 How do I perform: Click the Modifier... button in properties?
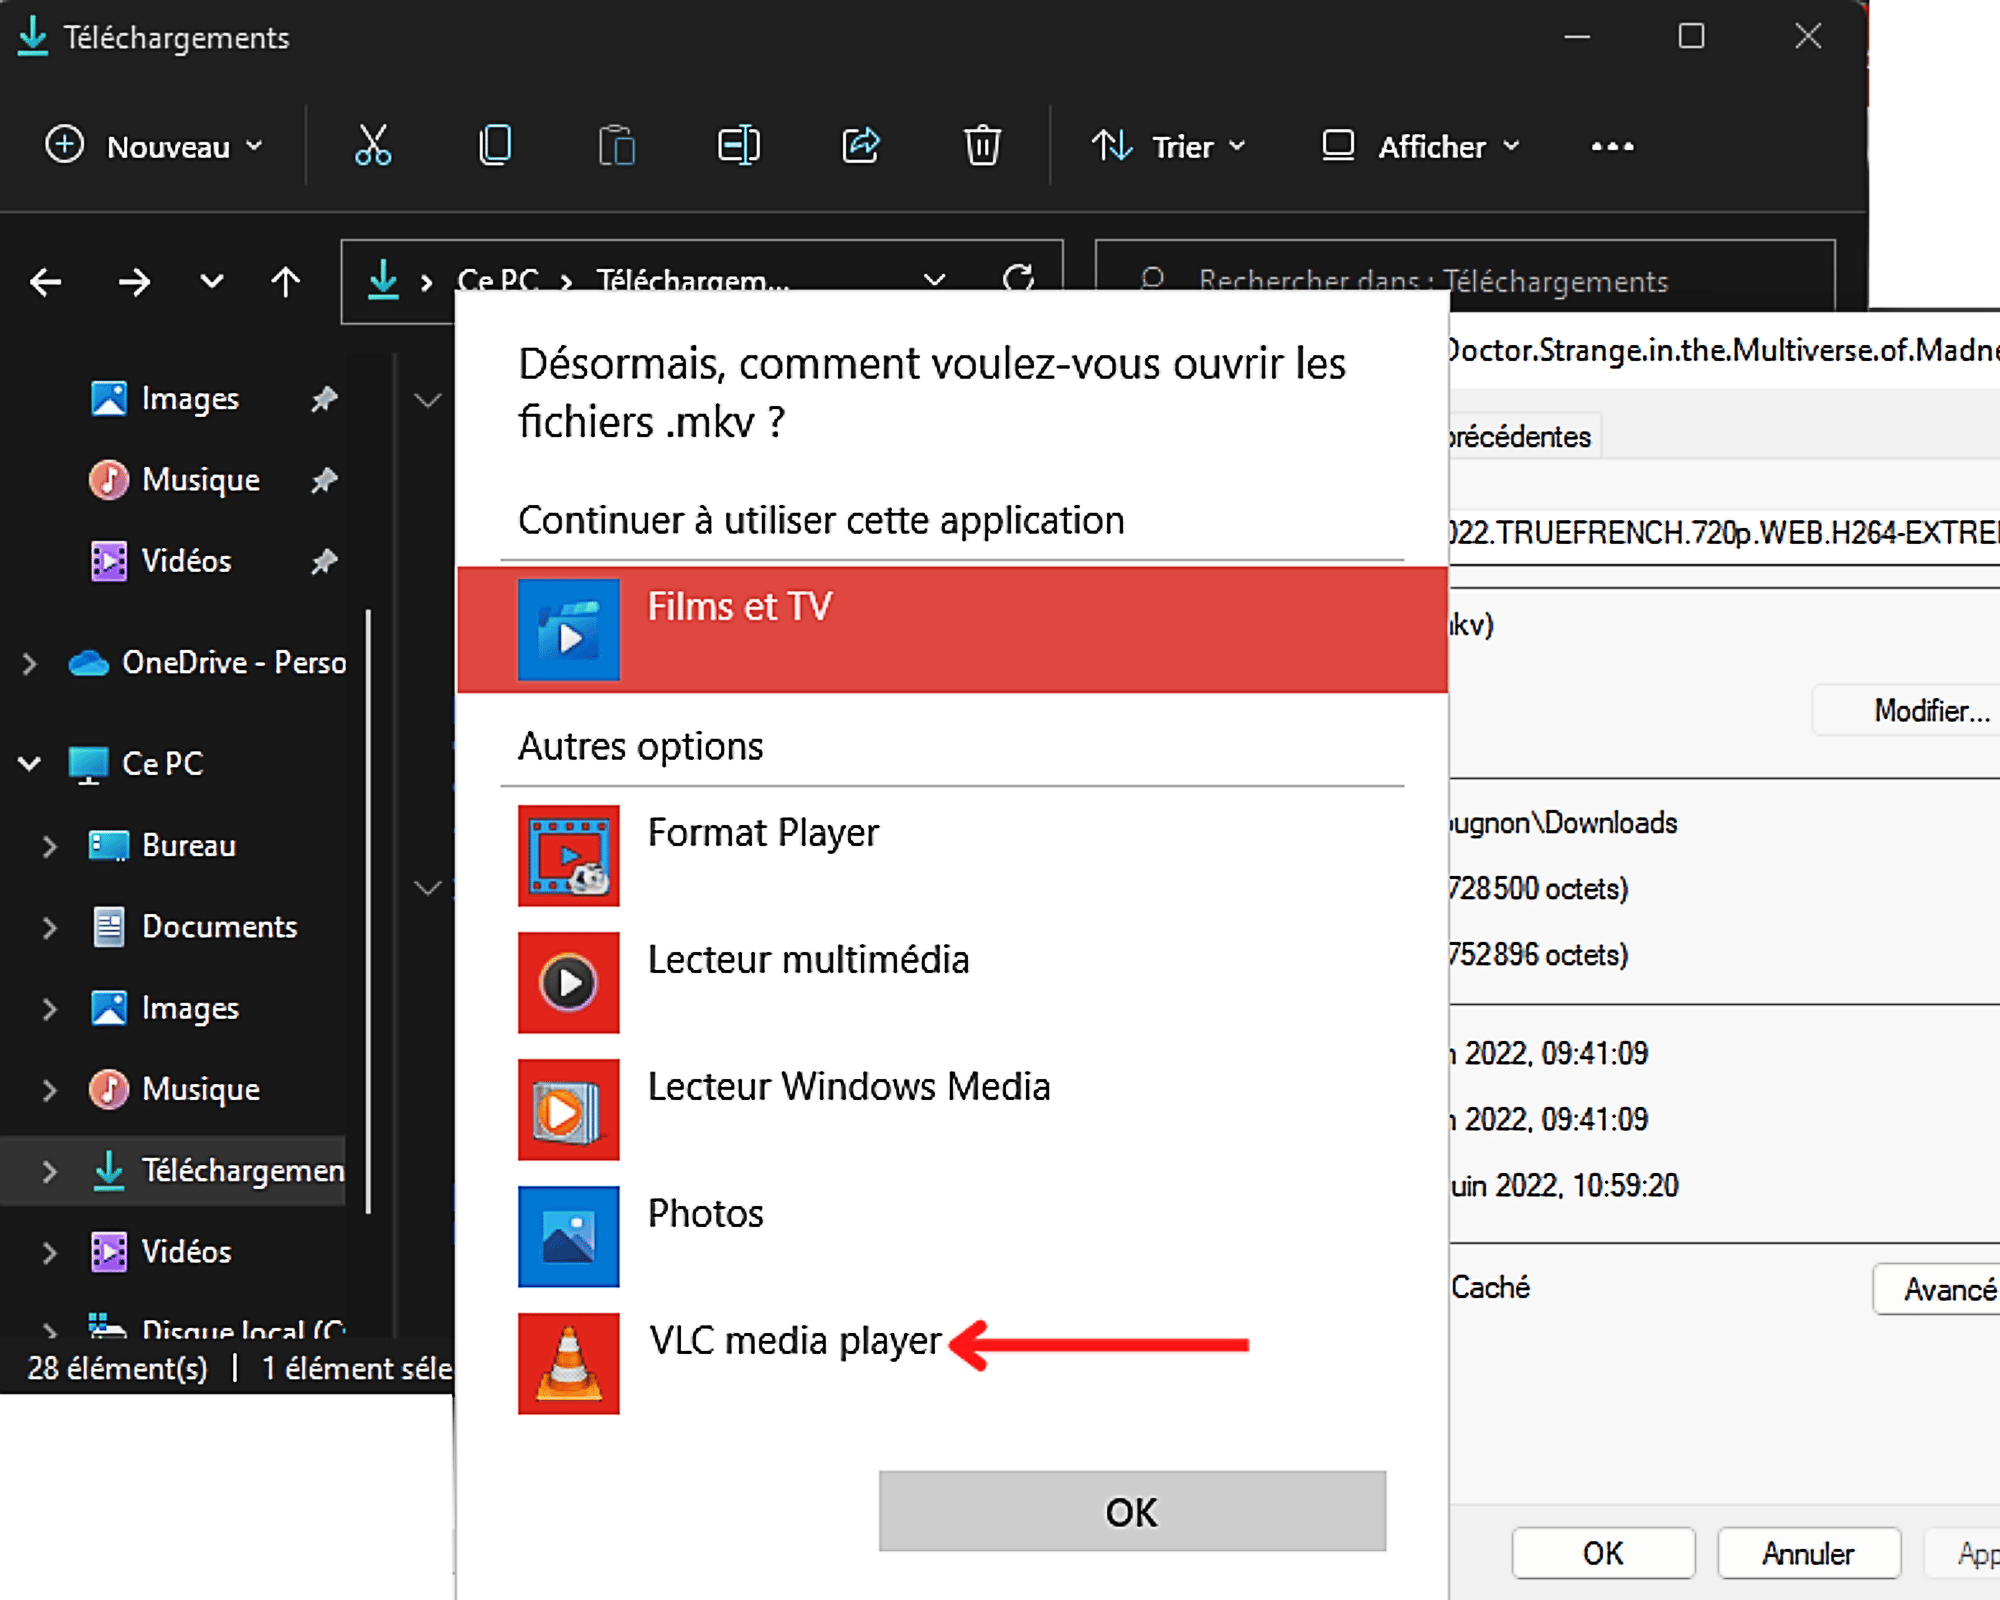1908,710
